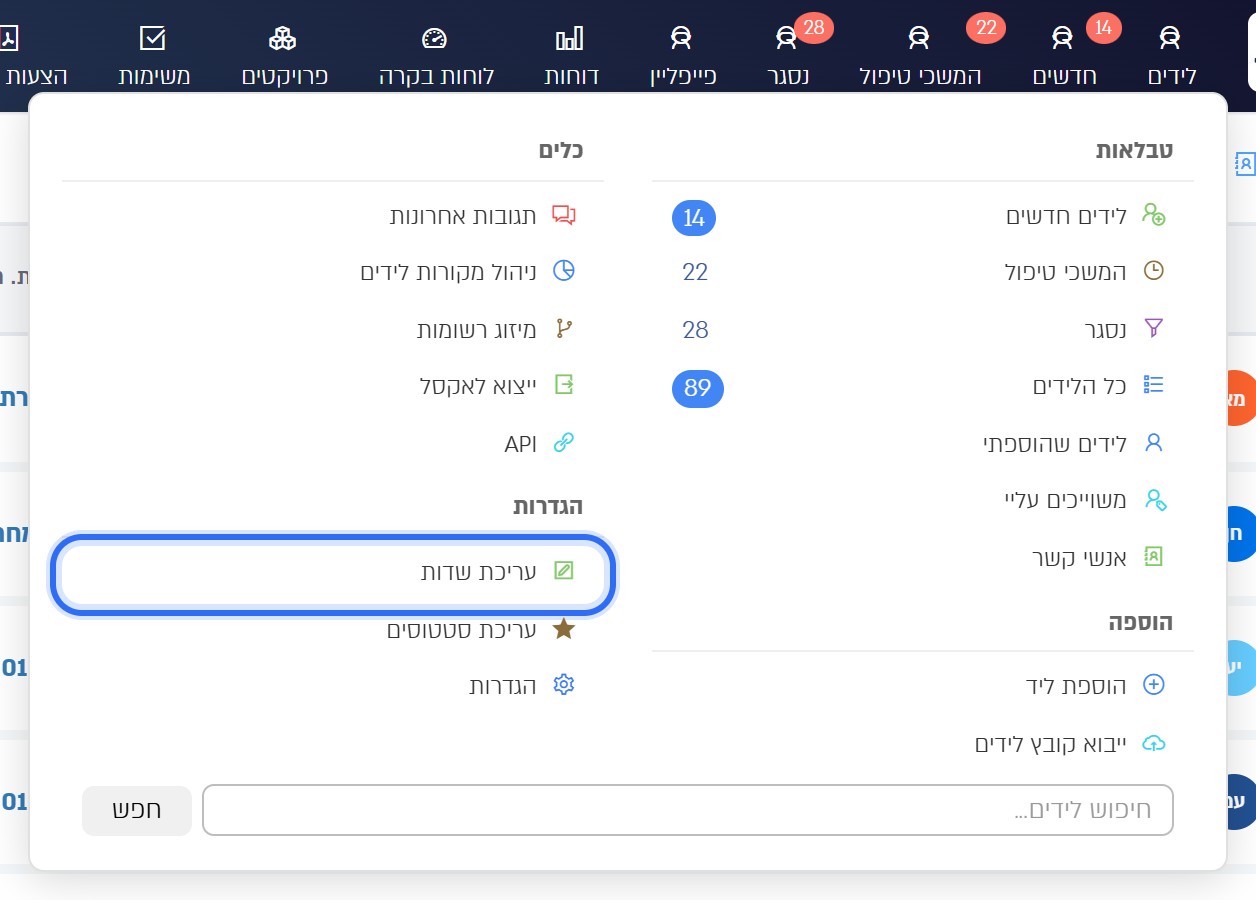The image size is (1256, 900).
Task: Click the לידים שהוספתי person icon
Action: pos(1154,442)
